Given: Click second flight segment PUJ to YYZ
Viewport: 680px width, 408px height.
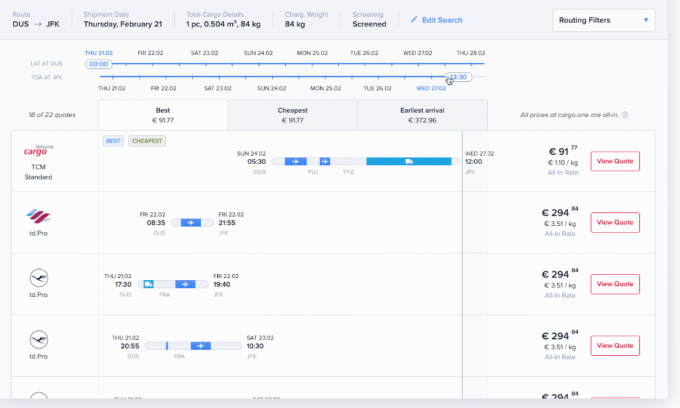Looking at the screenshot, I should click(325, 161).
